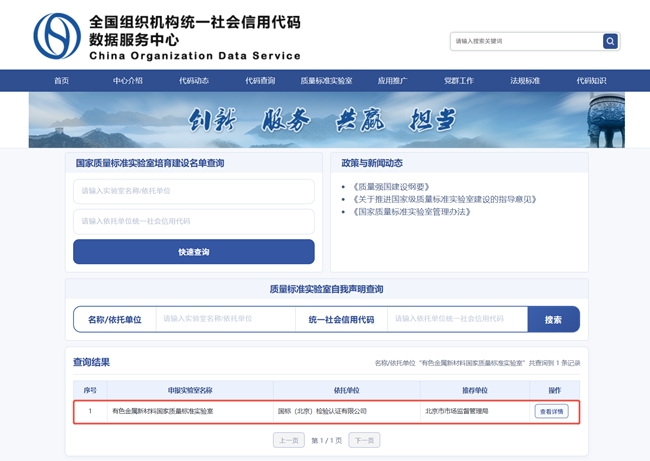Open the 党群工作 menu item
This screenshot has width=650, height=461.
[458, 81]
